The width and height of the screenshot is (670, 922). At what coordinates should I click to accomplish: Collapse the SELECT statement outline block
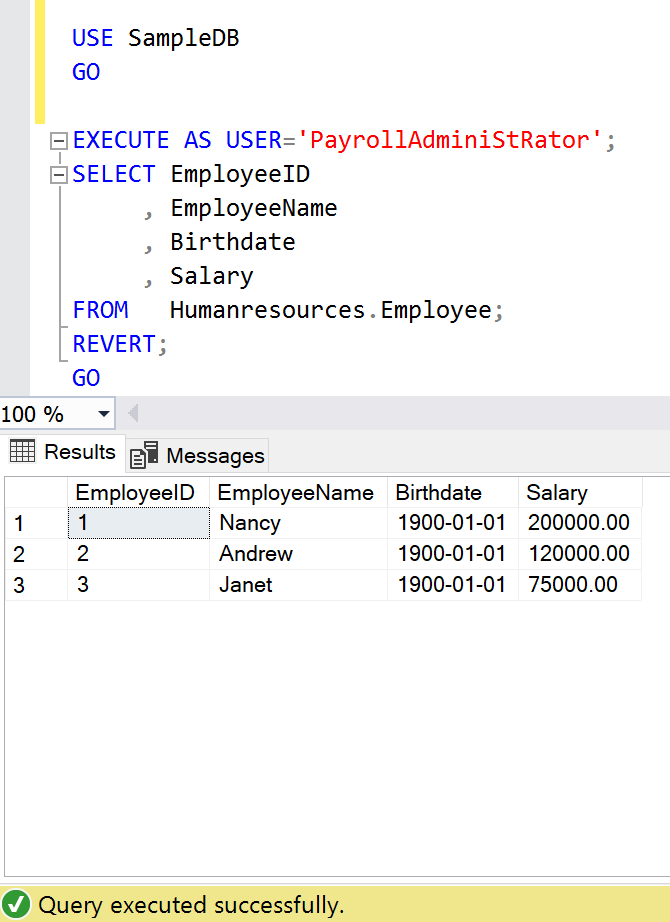(58, 175)
